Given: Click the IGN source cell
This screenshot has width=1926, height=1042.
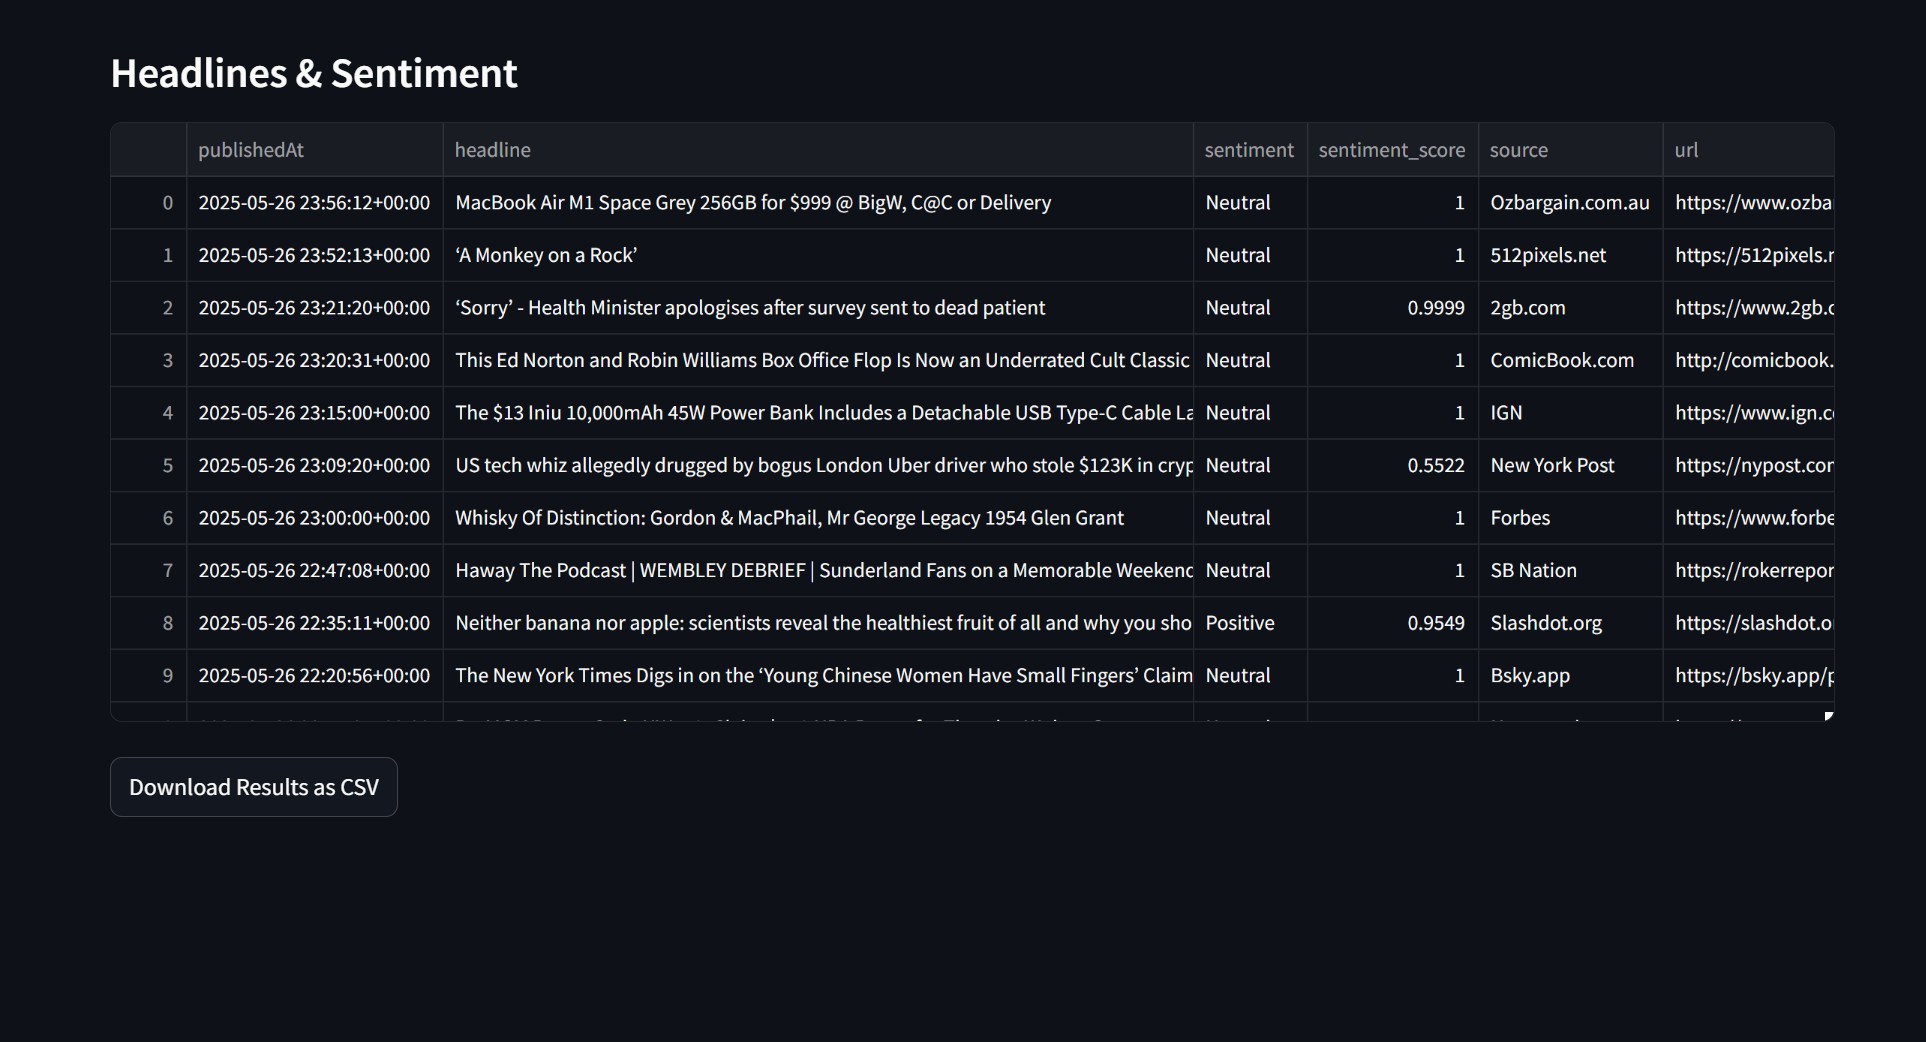Looking at the screenshot, I should [1570, 413].
